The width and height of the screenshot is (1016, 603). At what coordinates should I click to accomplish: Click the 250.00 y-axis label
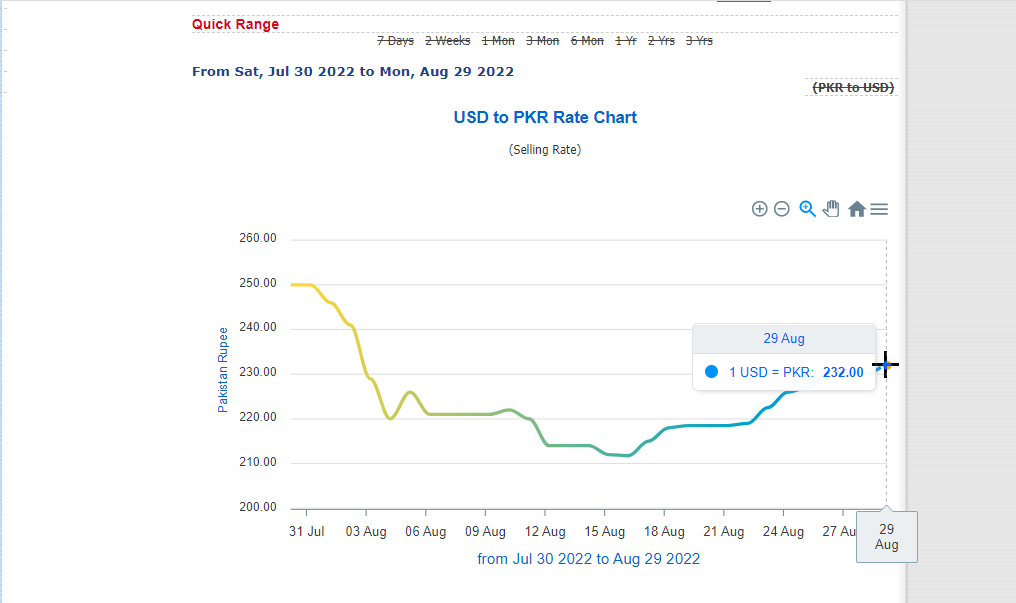pos(258,283)
